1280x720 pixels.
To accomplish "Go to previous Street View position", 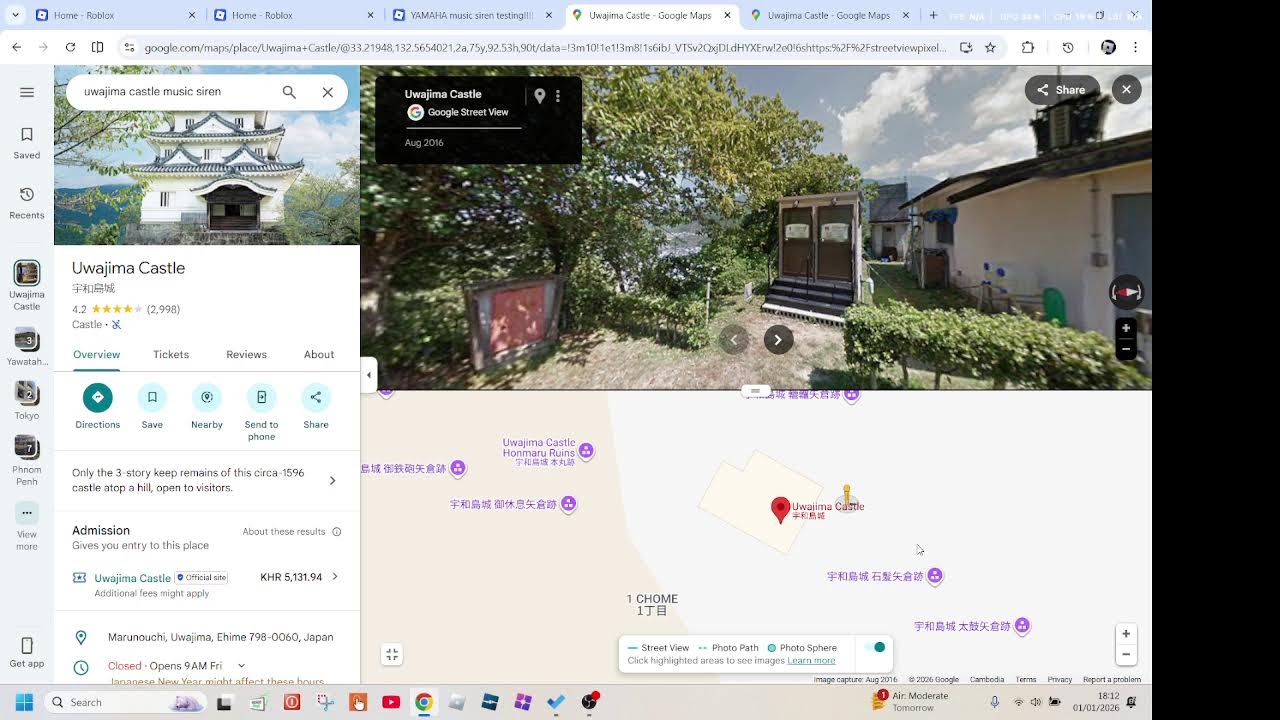I will click(733, 340).
